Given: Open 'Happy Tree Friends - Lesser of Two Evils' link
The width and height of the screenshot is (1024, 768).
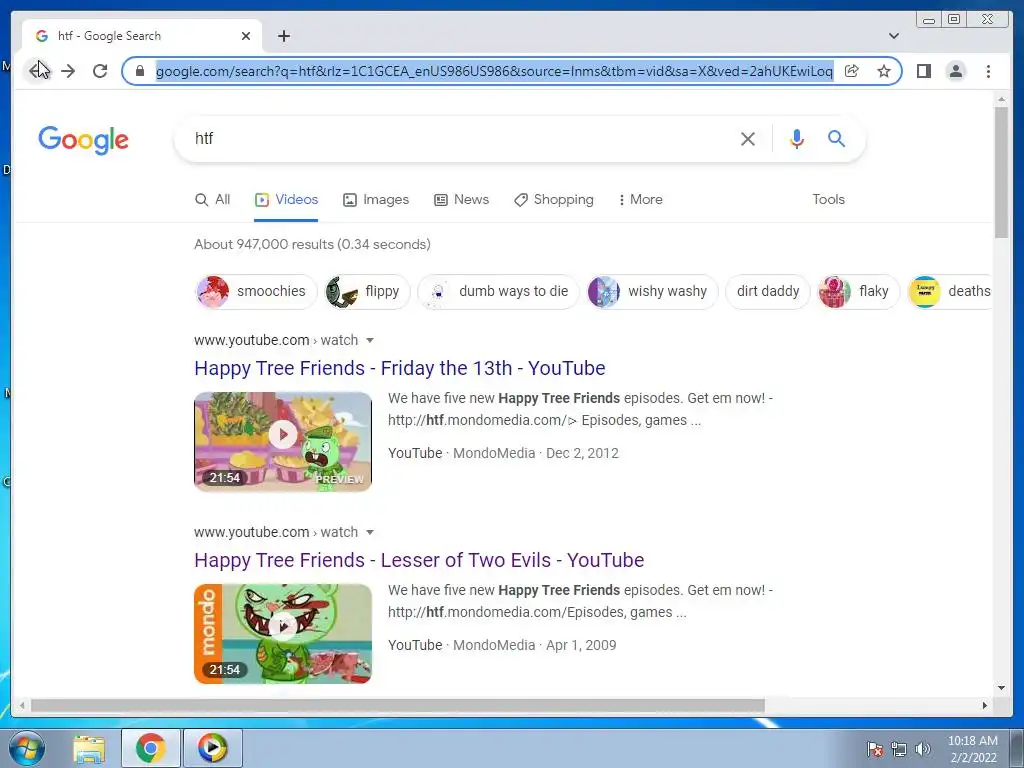Looking at the screenshot, I should click(x=419, y=560).
